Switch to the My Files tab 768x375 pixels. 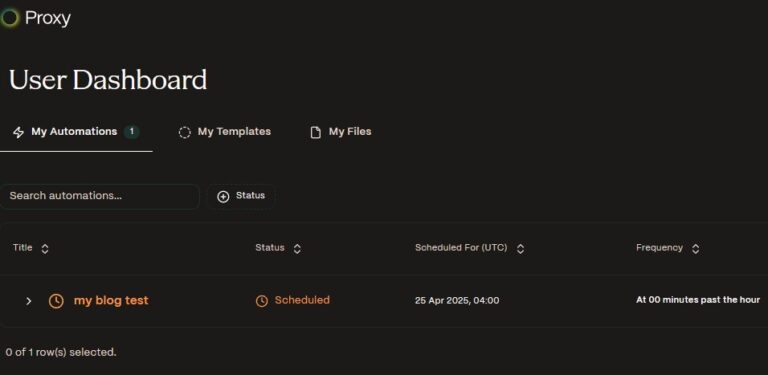click(341, 132)
